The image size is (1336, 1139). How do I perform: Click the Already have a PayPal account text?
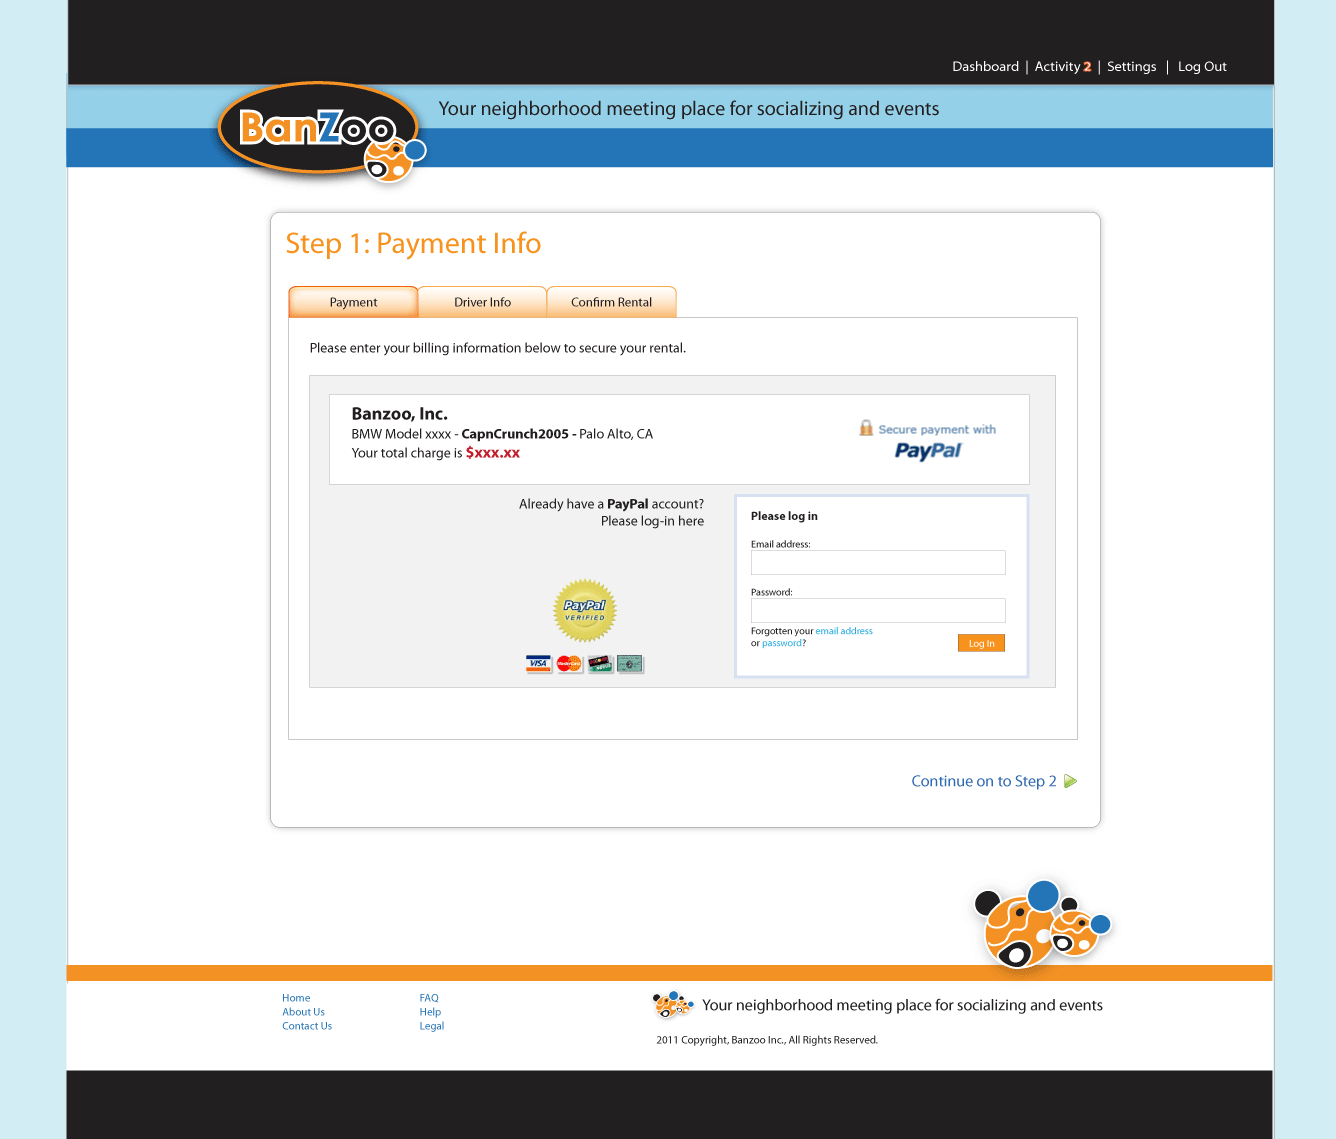(611, 504)
